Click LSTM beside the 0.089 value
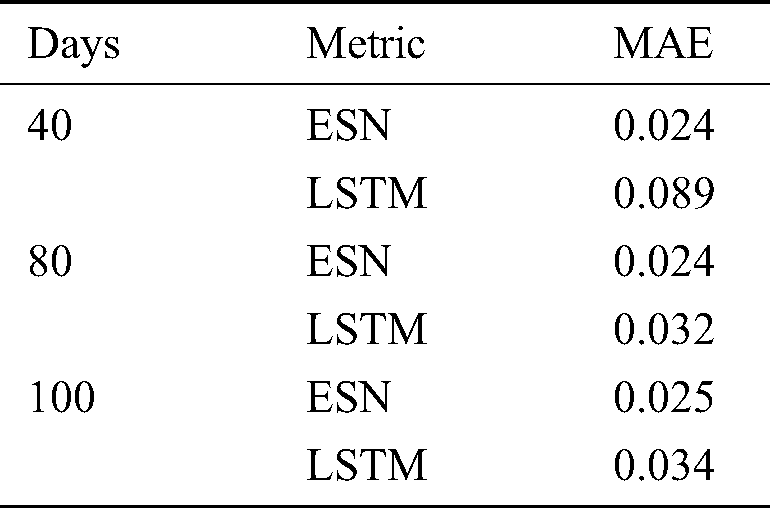This screenshot has height=508, width=770. click(x=367, y=194)
